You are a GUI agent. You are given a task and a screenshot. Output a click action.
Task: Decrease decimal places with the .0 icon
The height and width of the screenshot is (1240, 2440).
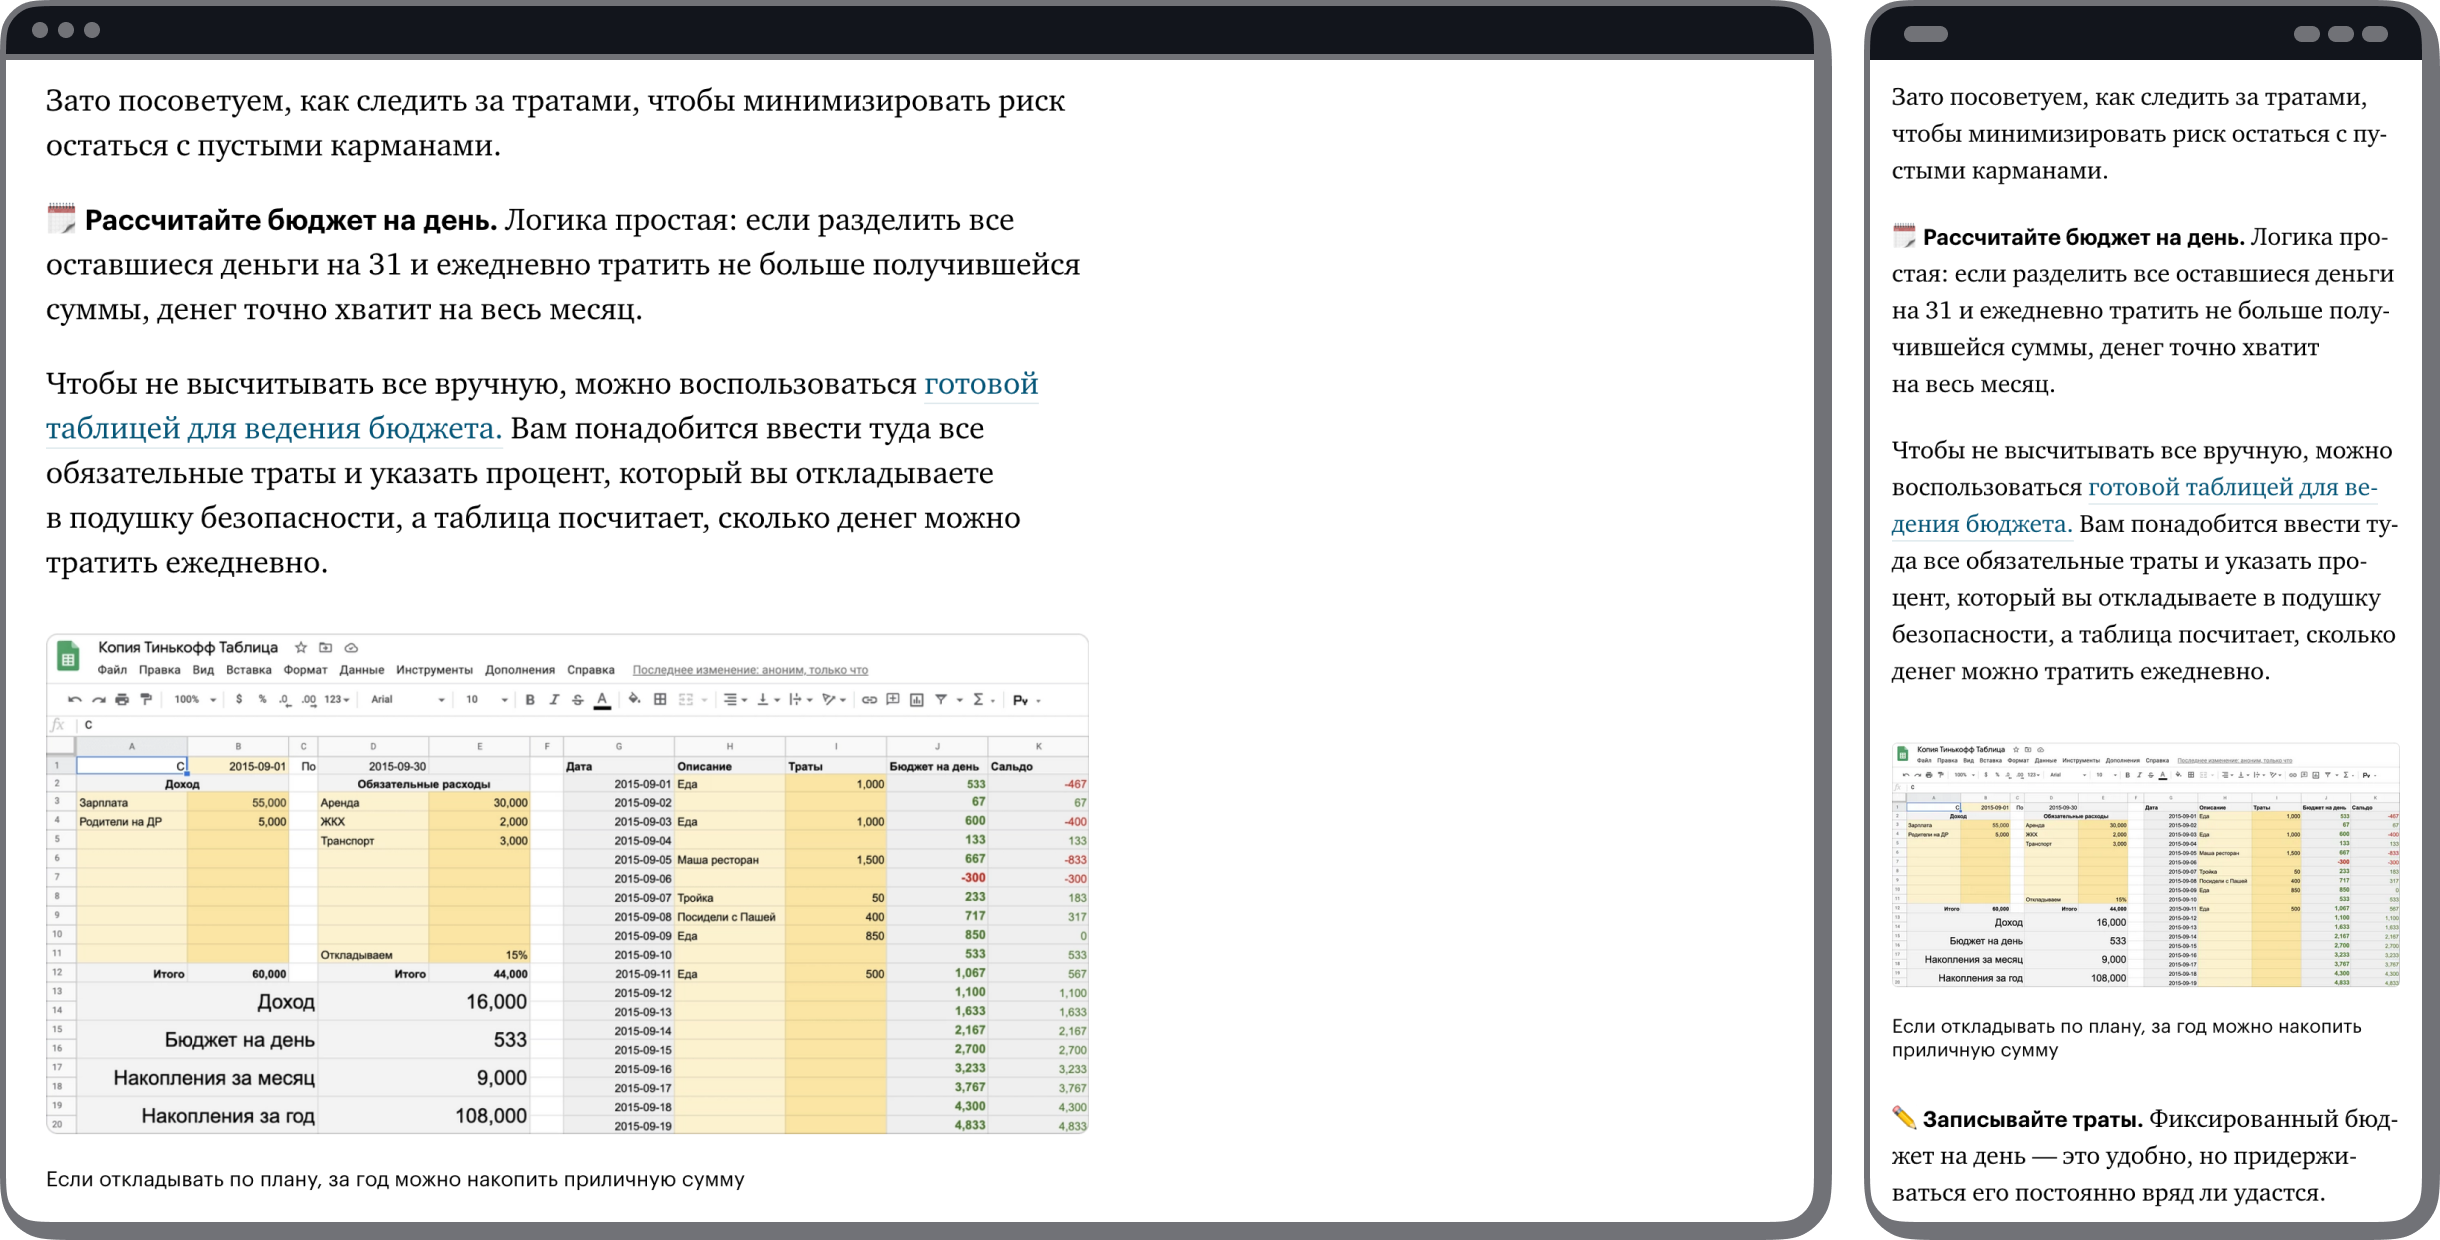[x=284, y=700]
